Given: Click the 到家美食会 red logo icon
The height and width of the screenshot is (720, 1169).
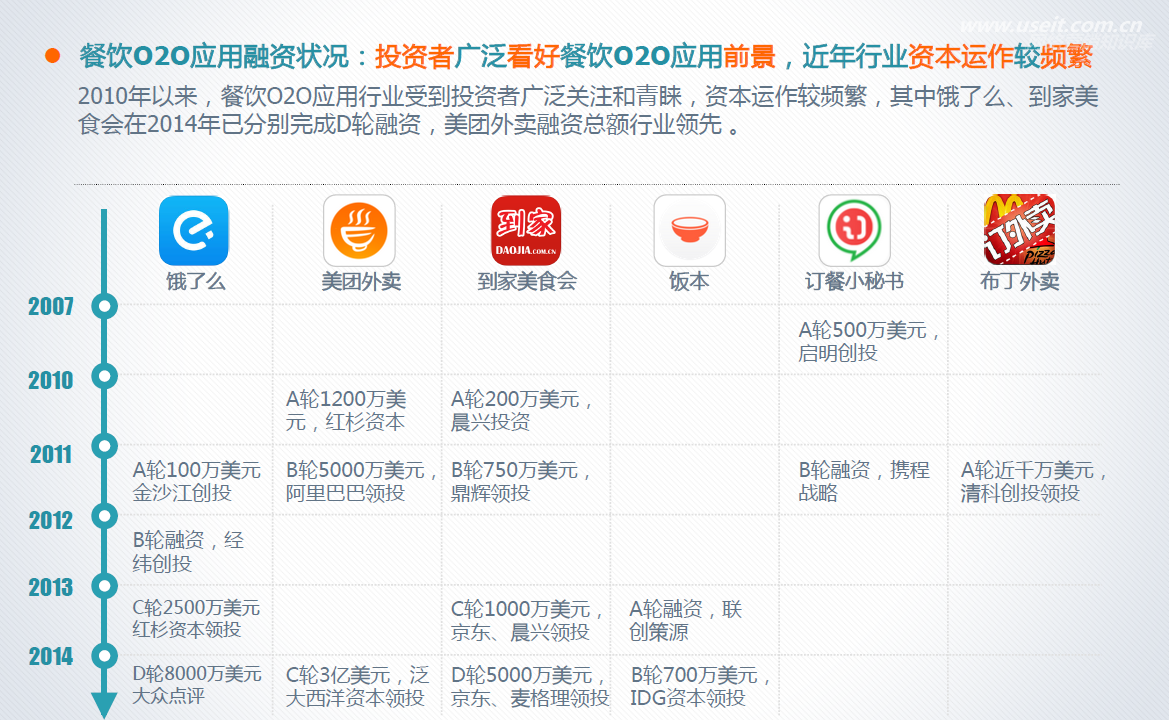Looking at the screenshot, I should tap(526, 230).
